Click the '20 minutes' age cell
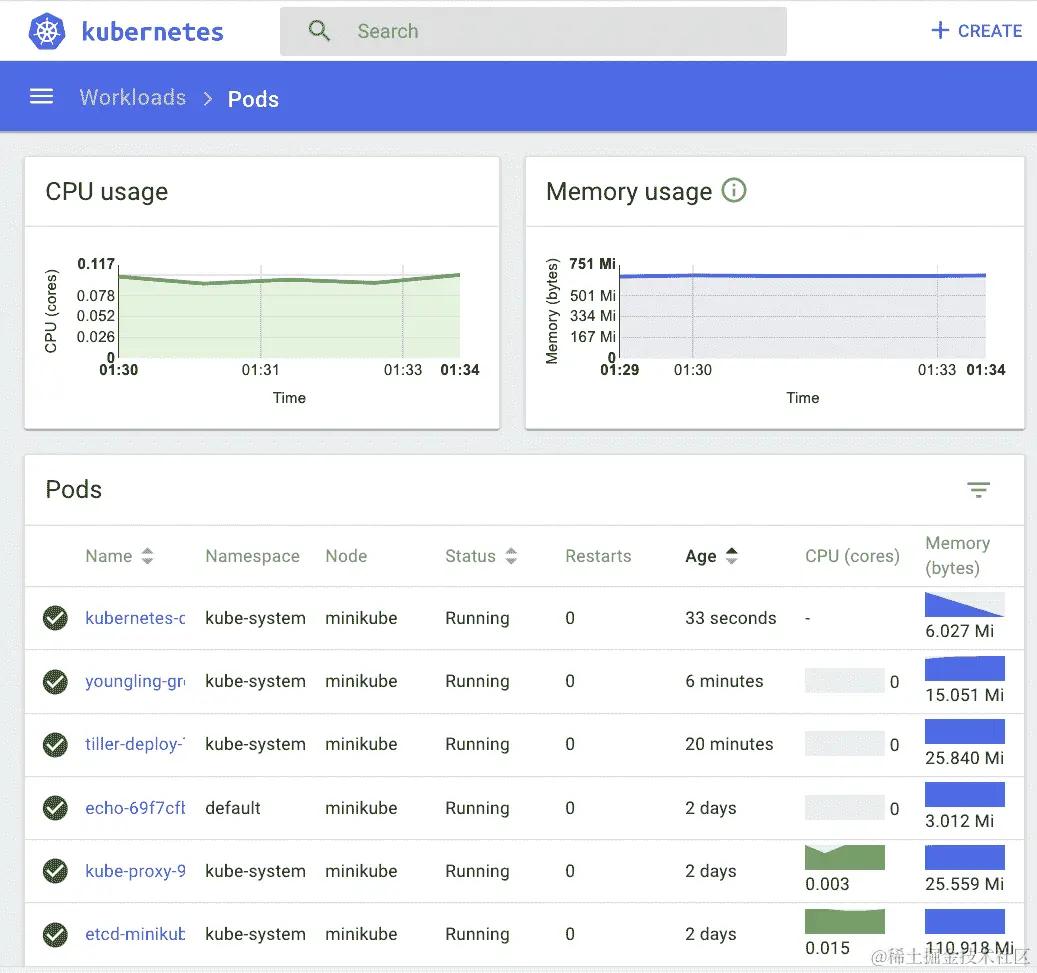The height and width of the screenshot is (973, 1037). [729, 744]
